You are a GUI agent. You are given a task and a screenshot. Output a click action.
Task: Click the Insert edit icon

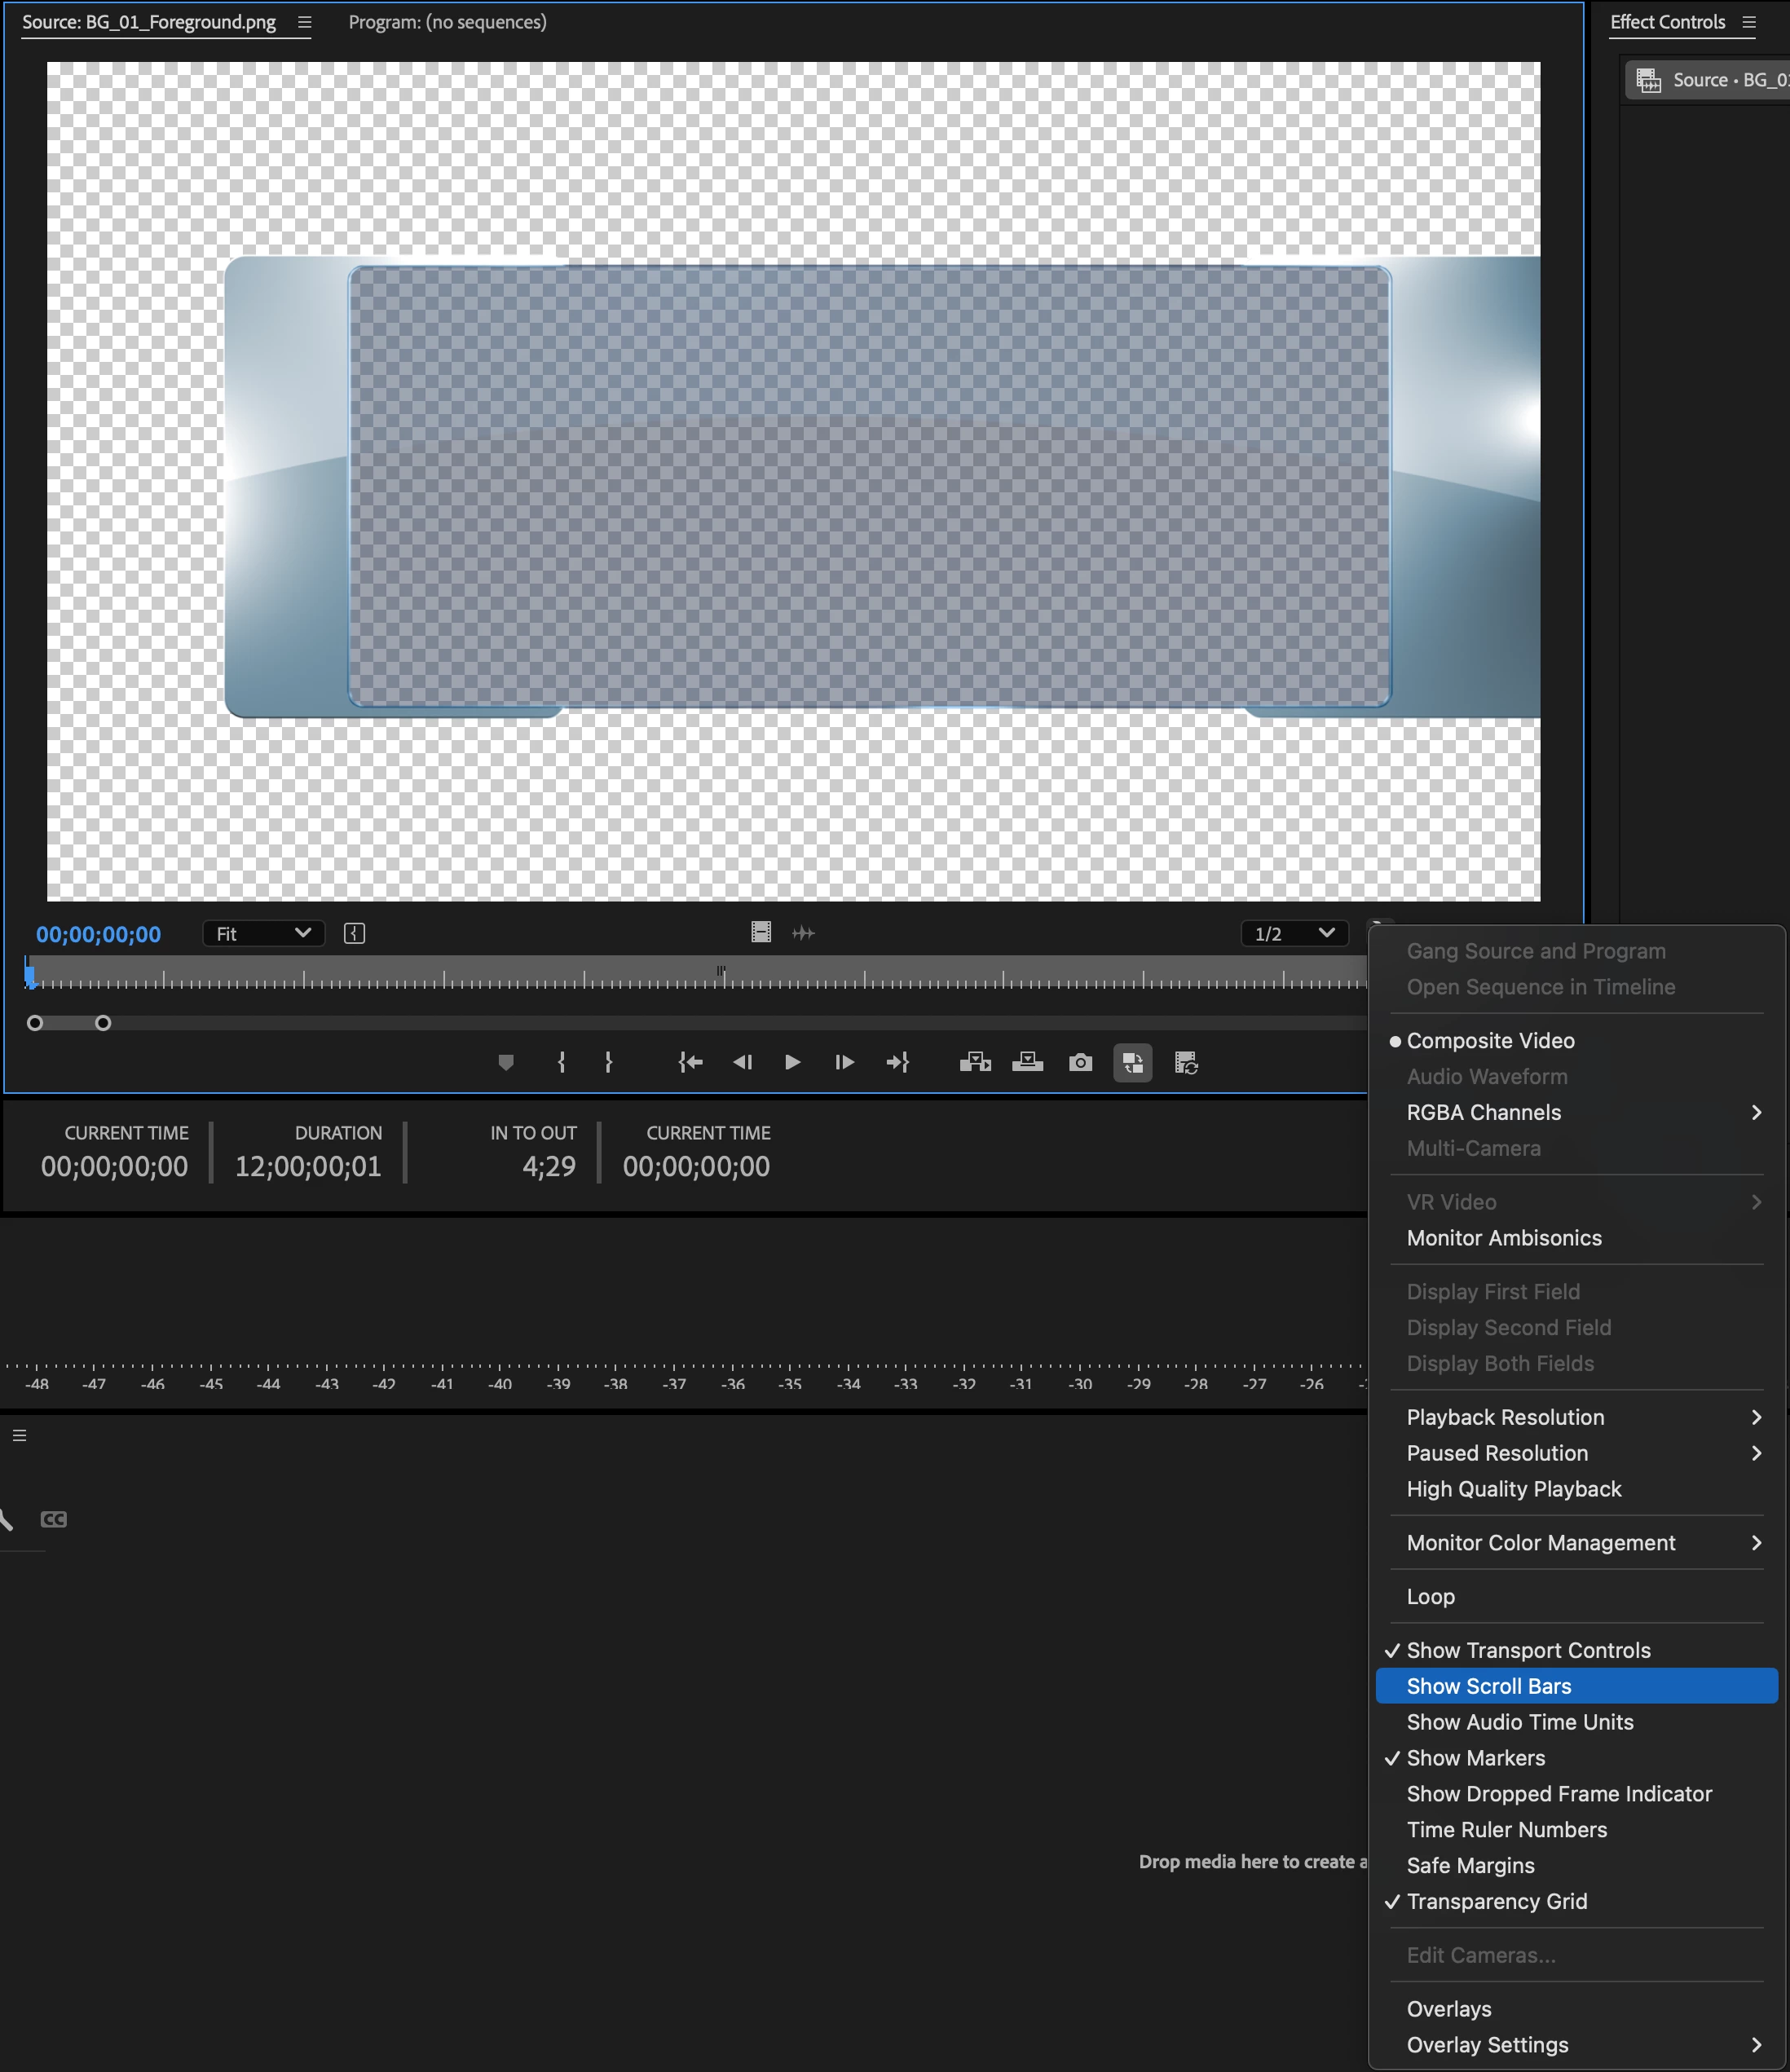[x=975, y=1062]
